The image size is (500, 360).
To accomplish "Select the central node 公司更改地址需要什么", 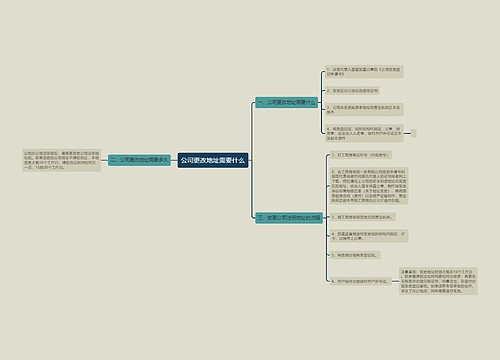I will pos(213,160).
